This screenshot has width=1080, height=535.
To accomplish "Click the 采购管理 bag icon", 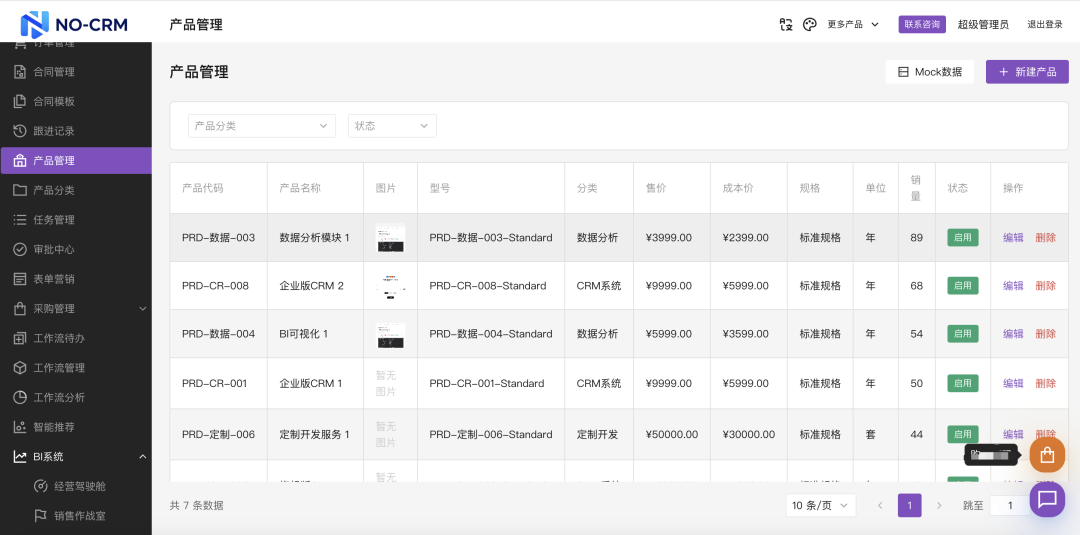I will 20,308.
